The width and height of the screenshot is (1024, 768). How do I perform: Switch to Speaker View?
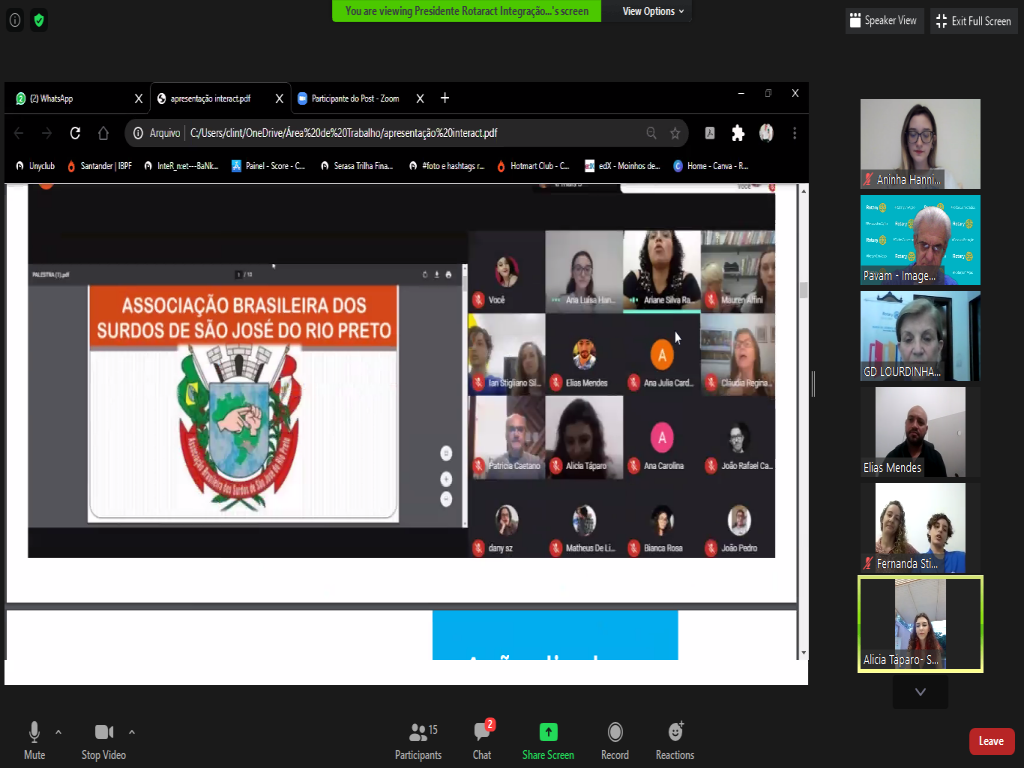pyautogui.click(x=883, y=21)
